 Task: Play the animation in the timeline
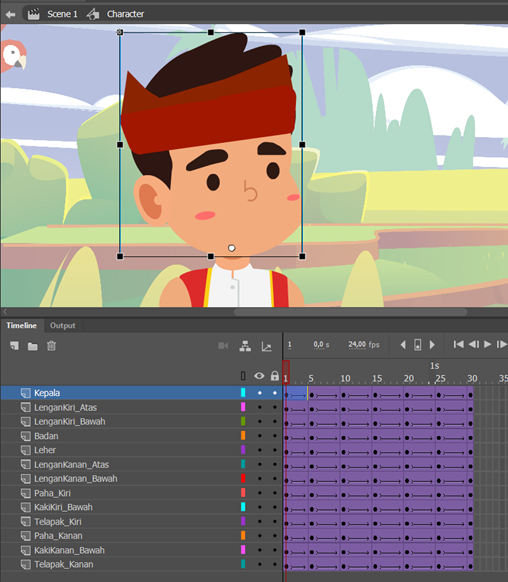pos(488,344)
